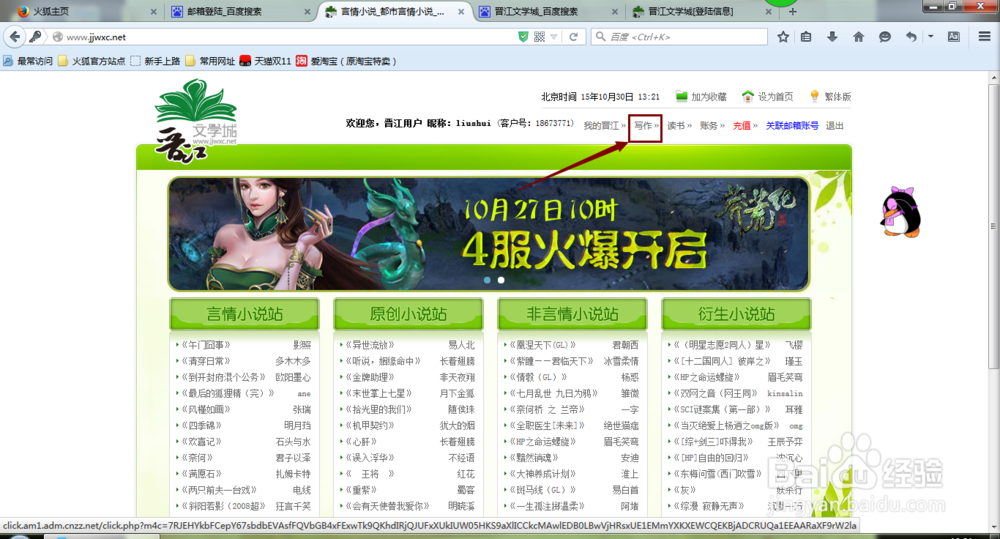Open the QR code icon in address bar

540,37
